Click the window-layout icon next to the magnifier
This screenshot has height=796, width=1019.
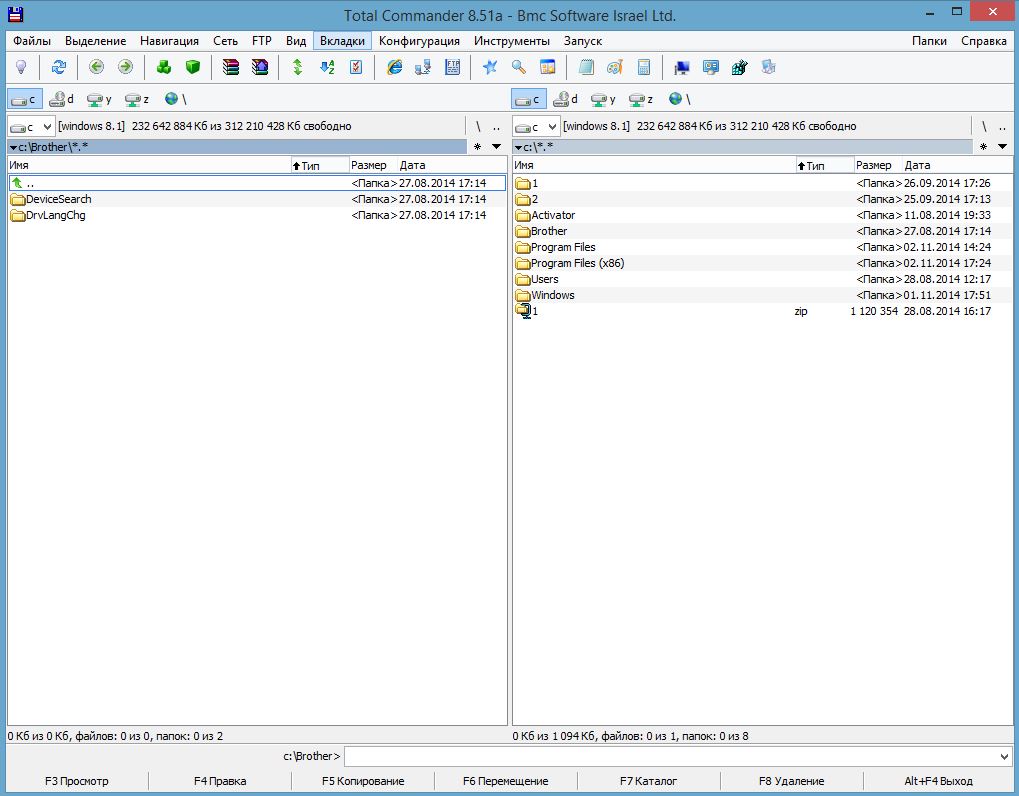pos(548,67)
